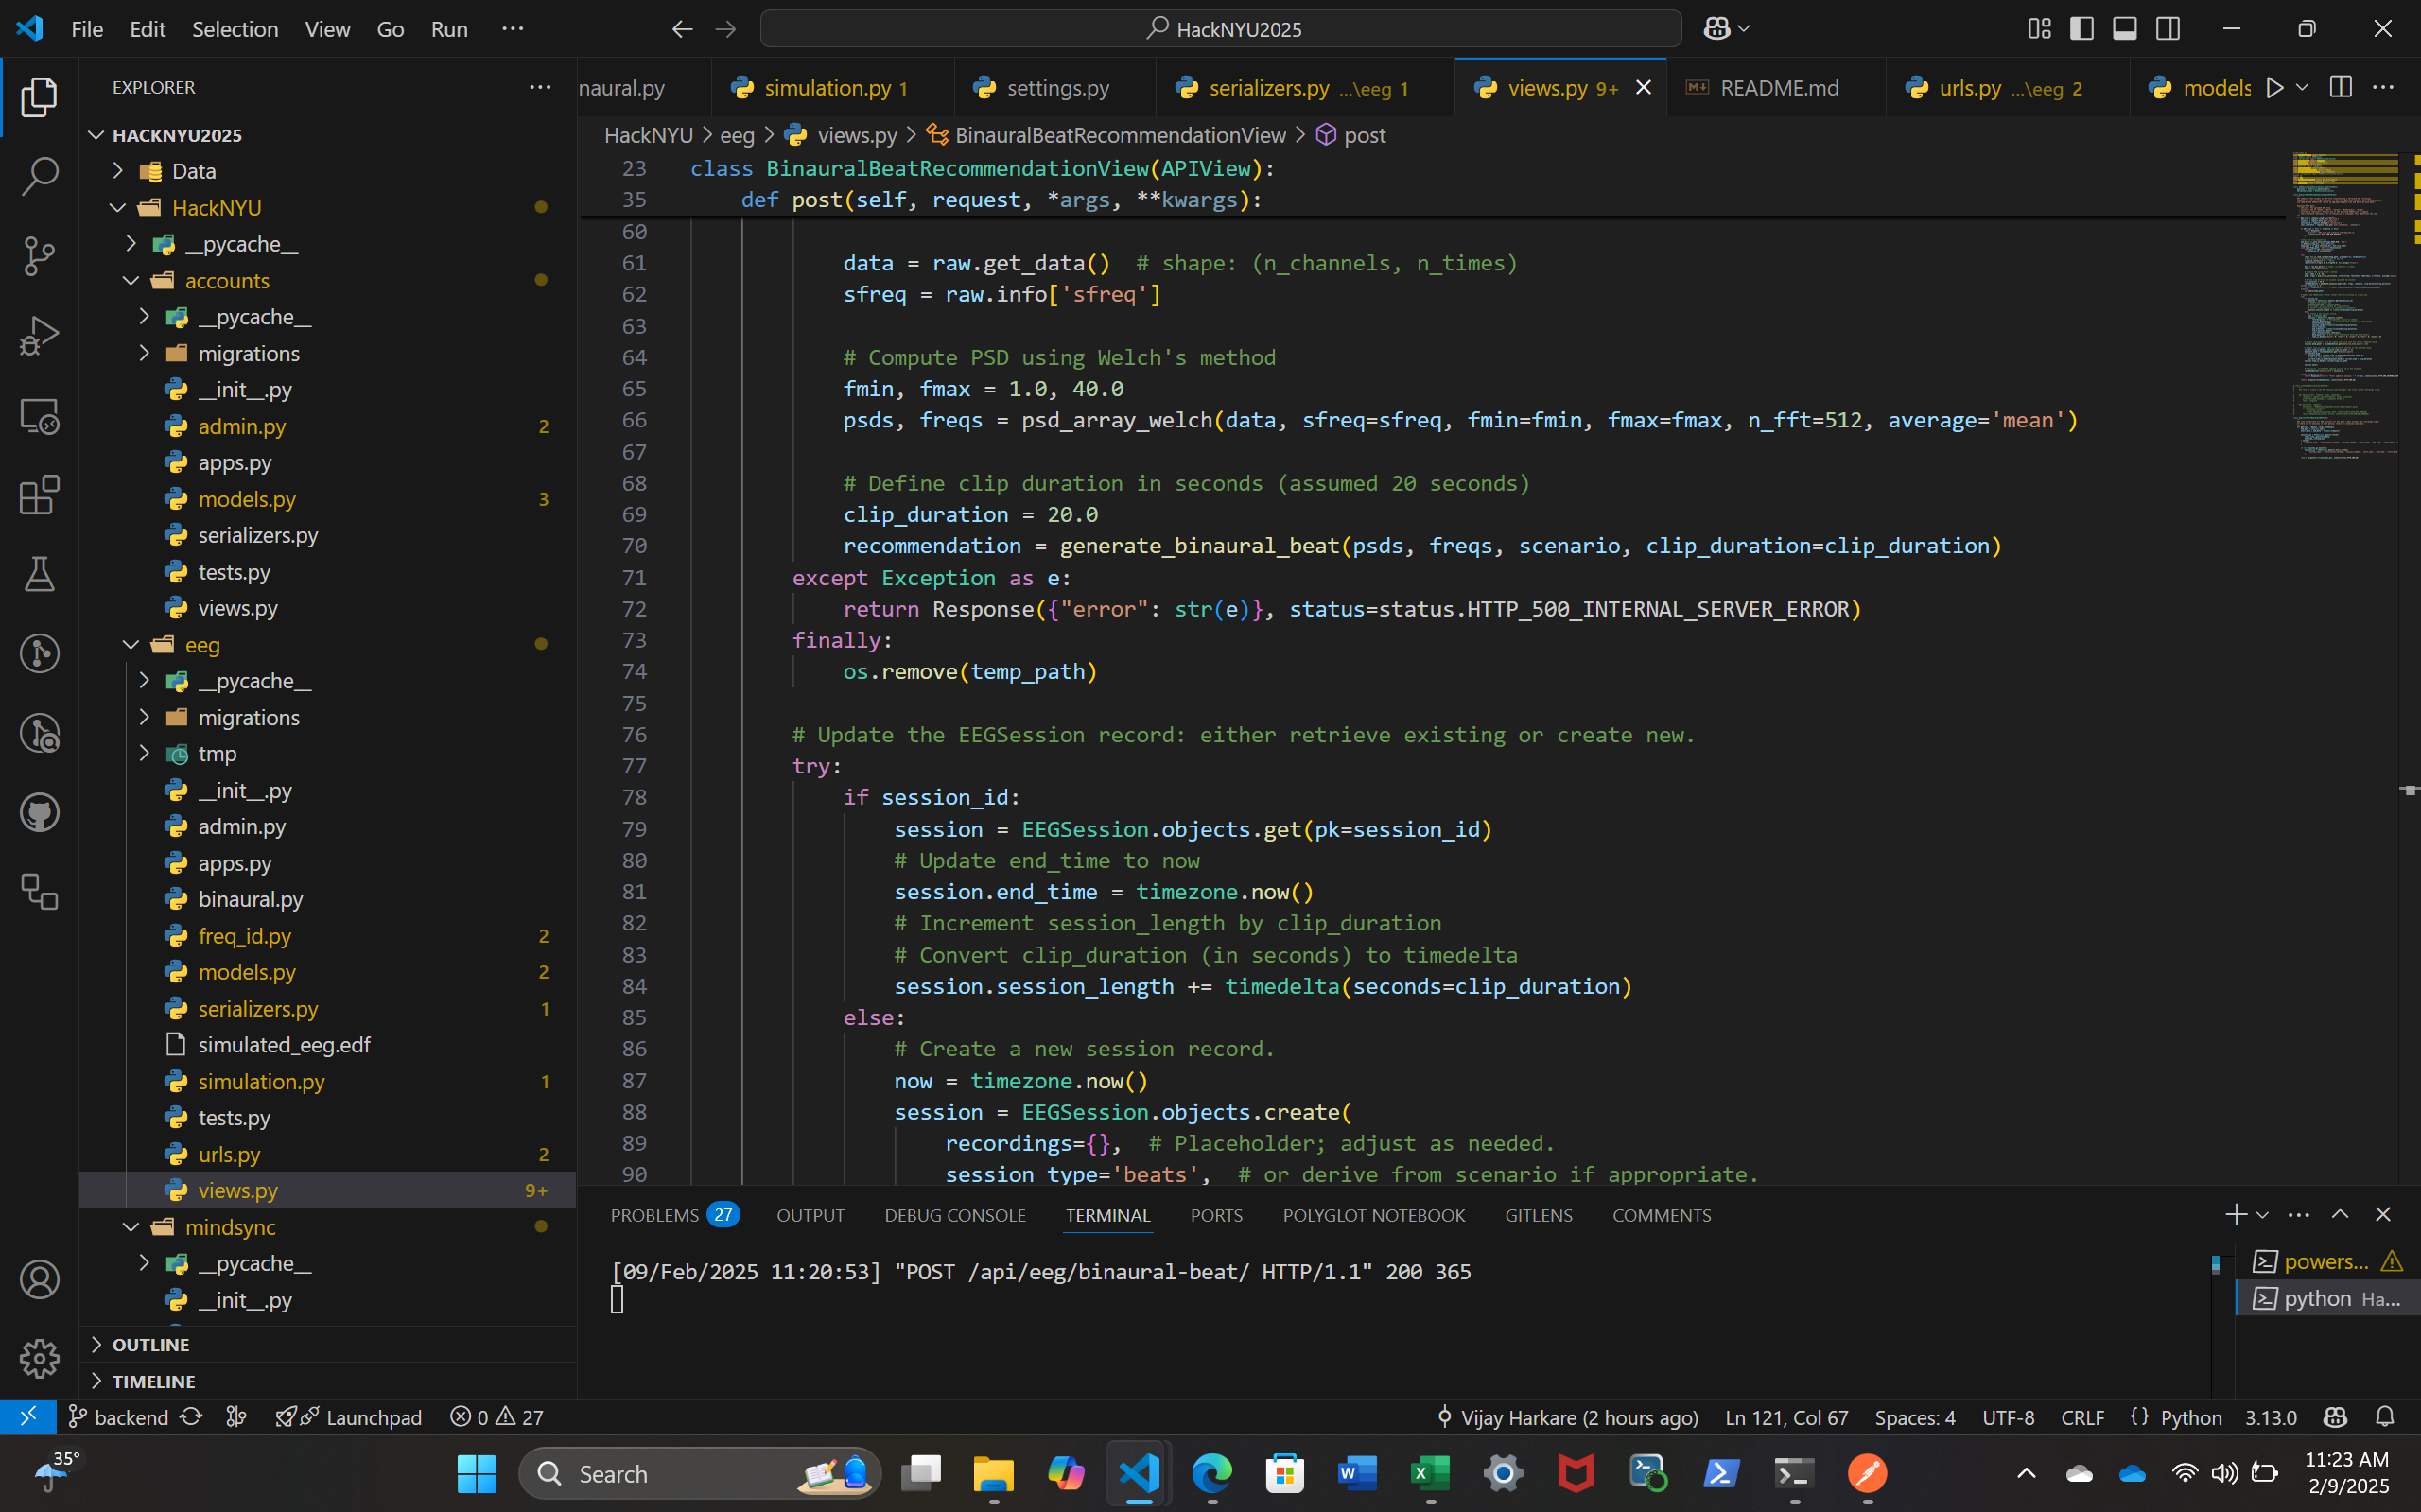Click the Split Editor Right icon
Image resolution: width=2421 pixels, height=1512 pixels.
[2340, 88]
